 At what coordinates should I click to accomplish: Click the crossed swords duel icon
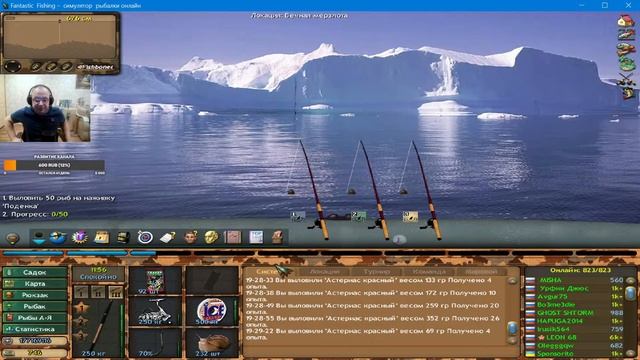point(626,79)
